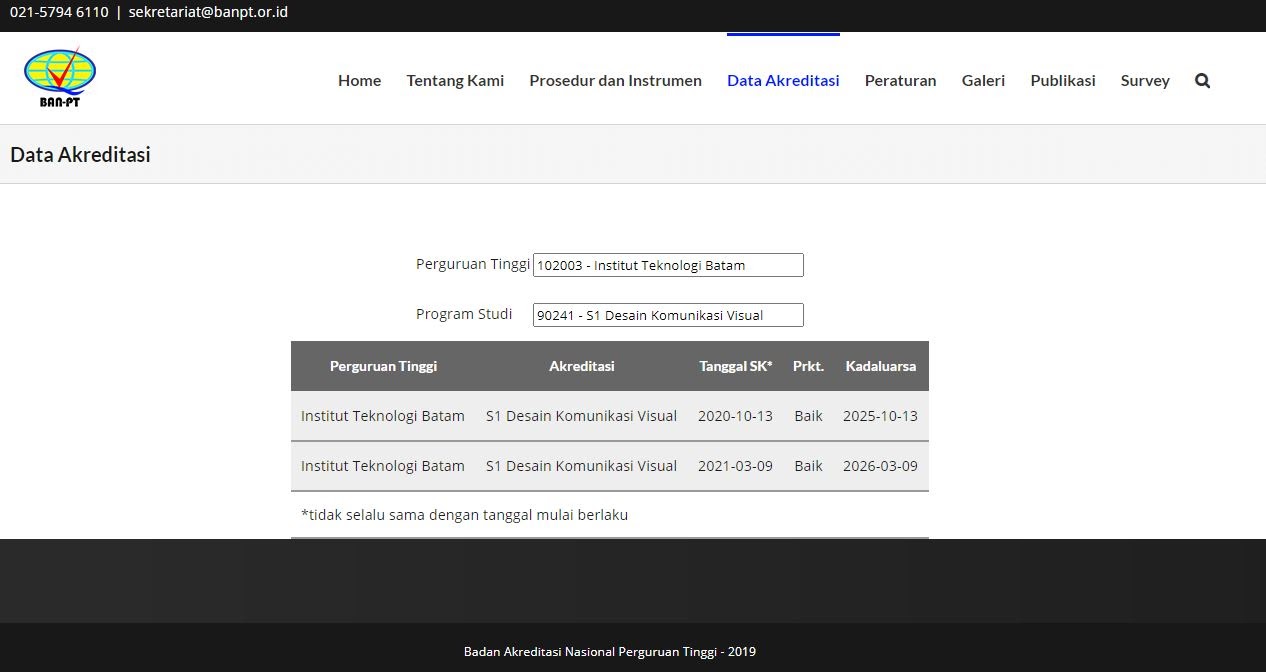Open the Peraturan menu
The image size is (1266, 672).
[x=900, y=80]
